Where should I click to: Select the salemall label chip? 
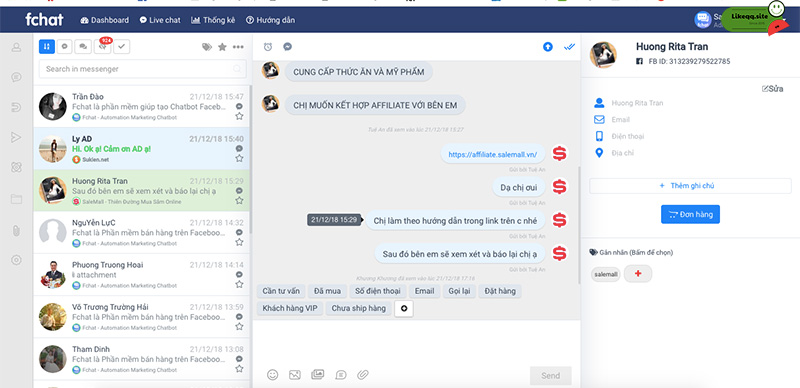606,274
